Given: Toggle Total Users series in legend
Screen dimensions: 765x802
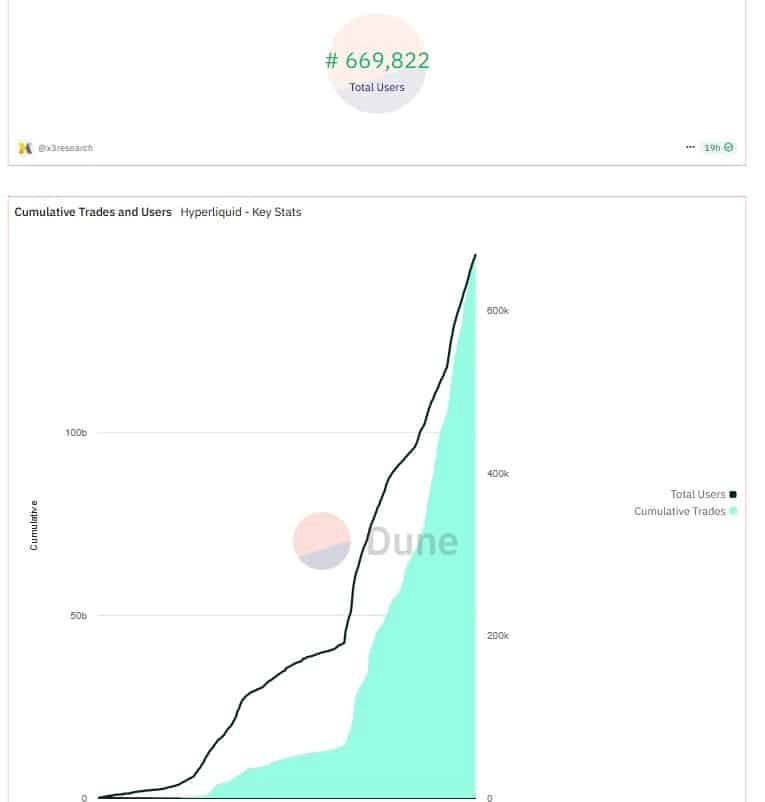Looking at the screenshot, I should point(697,494).
